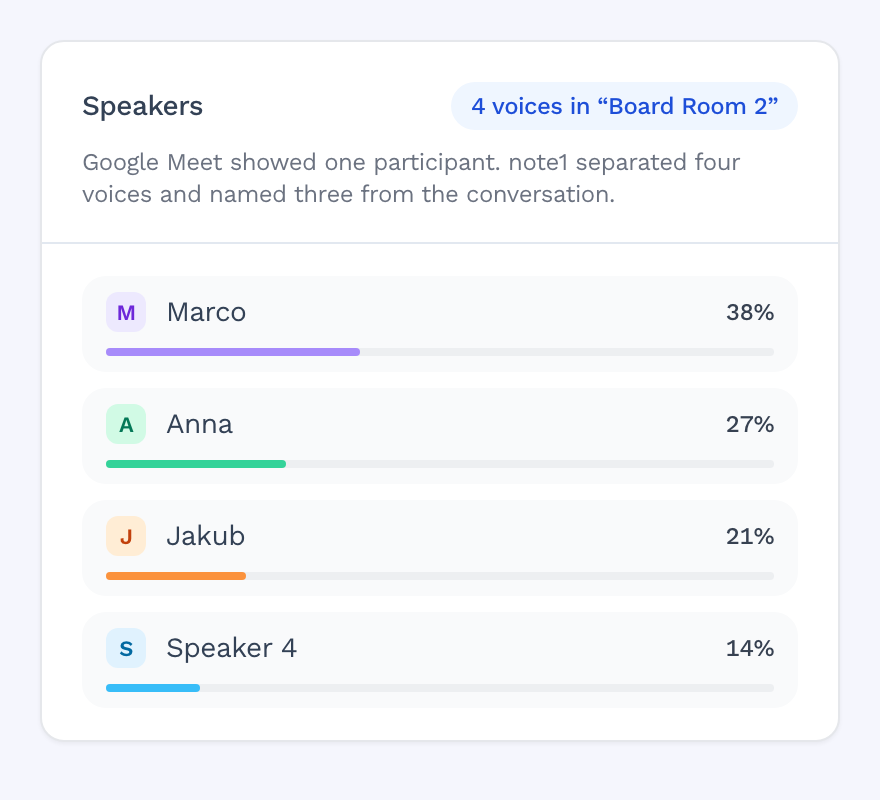
Task: Select the Anna speaker name
Action: [x=200, y=424]
